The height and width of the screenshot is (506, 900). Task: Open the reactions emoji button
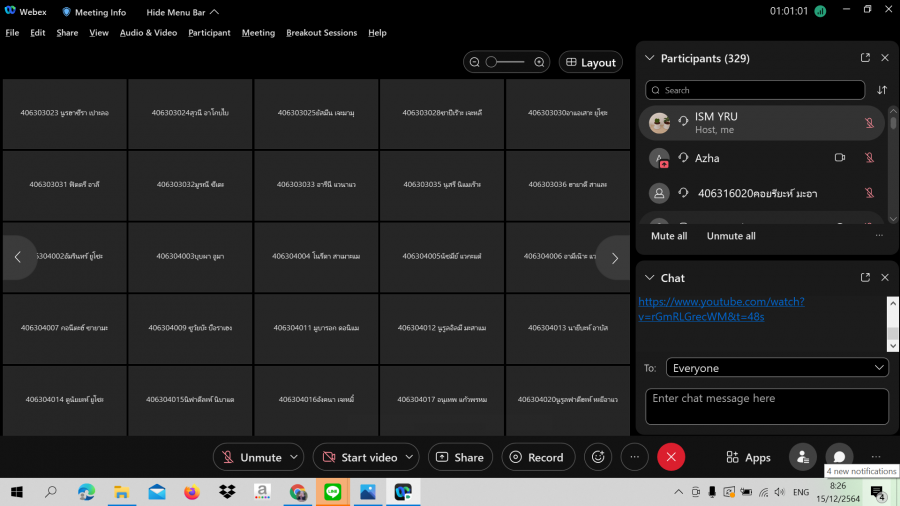(598, 457)
